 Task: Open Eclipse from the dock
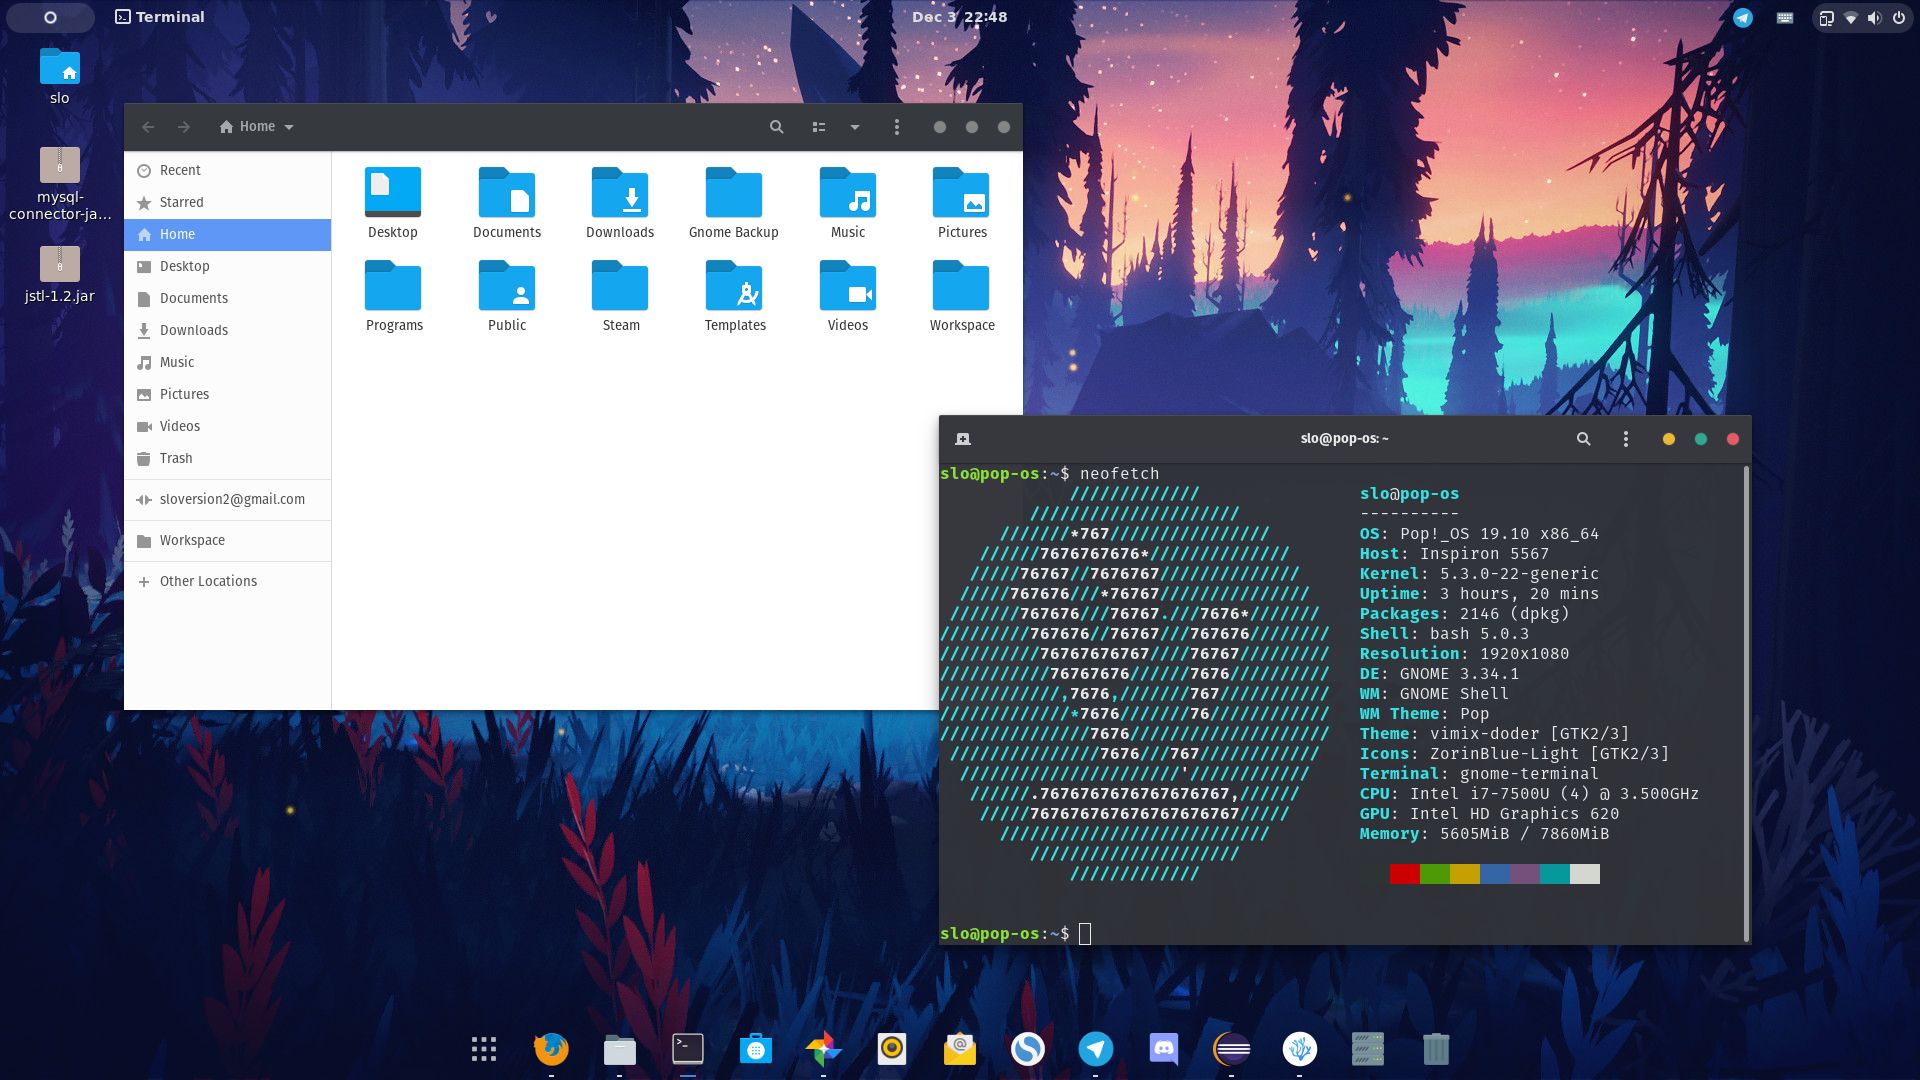(x=1232, y=1050)
